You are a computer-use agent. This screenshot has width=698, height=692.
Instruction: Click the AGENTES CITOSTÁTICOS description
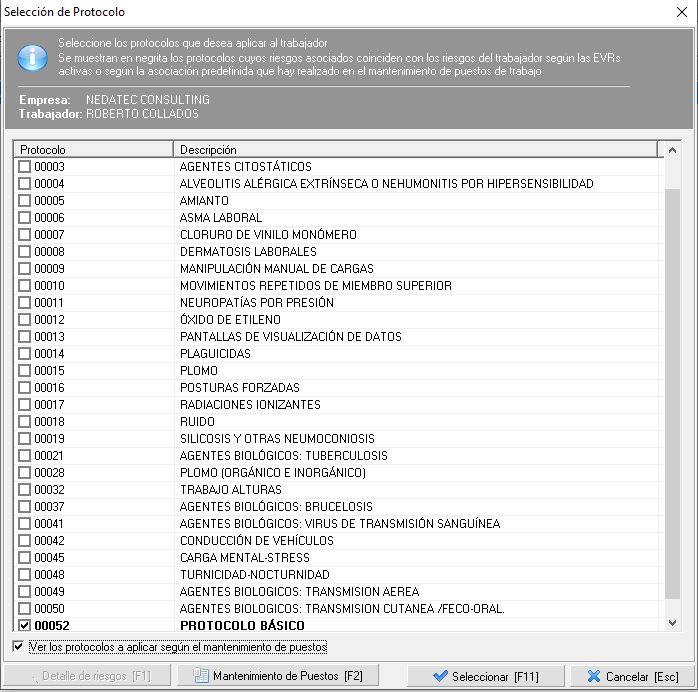point(245,166)
